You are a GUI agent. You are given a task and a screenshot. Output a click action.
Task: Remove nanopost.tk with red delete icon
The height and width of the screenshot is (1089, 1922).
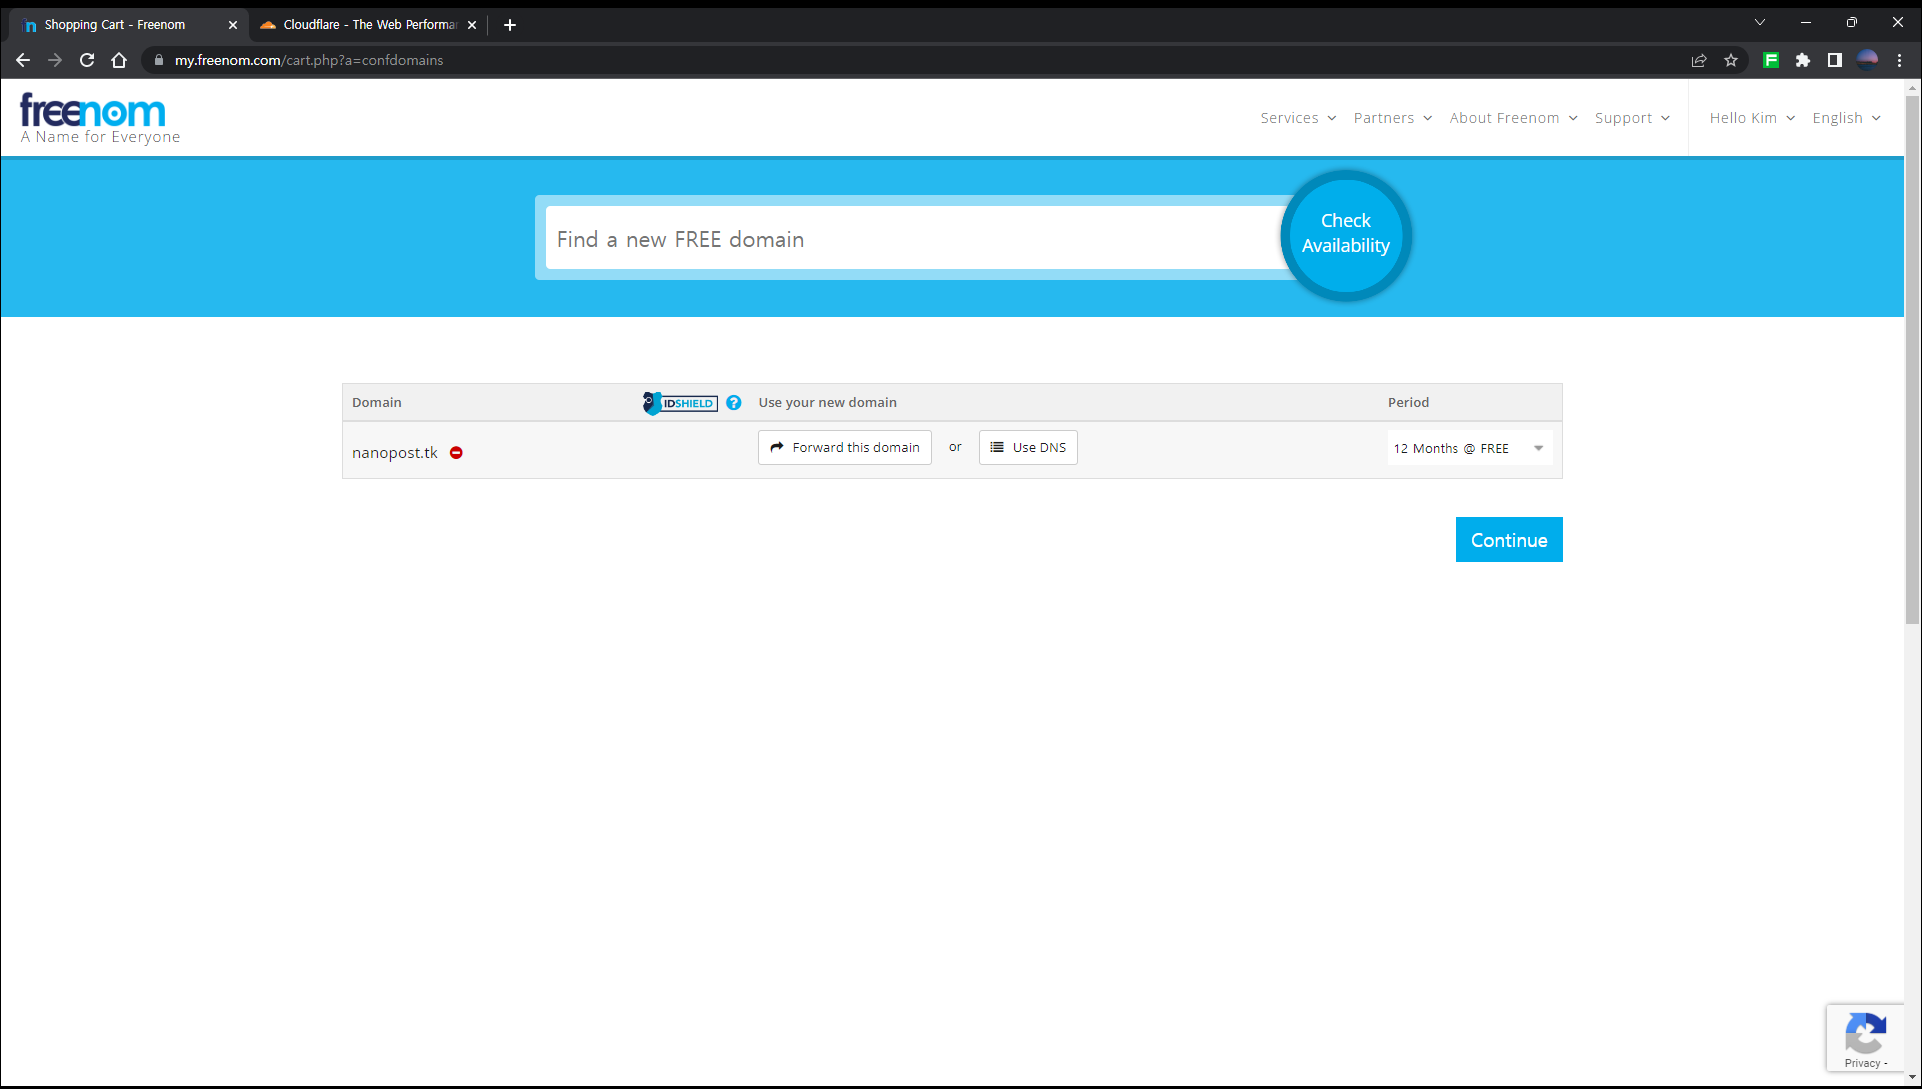tap(456, 453)
